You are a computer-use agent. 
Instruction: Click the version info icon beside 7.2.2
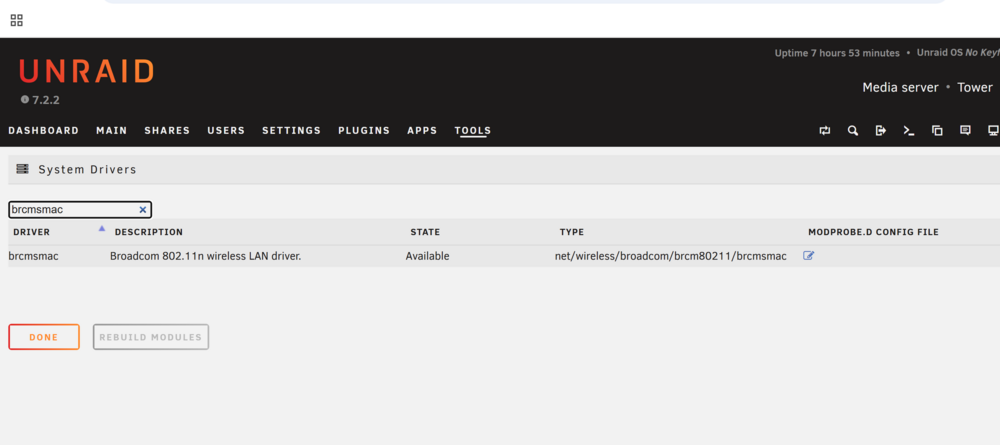pyautogui.click(x=25, y=99)
